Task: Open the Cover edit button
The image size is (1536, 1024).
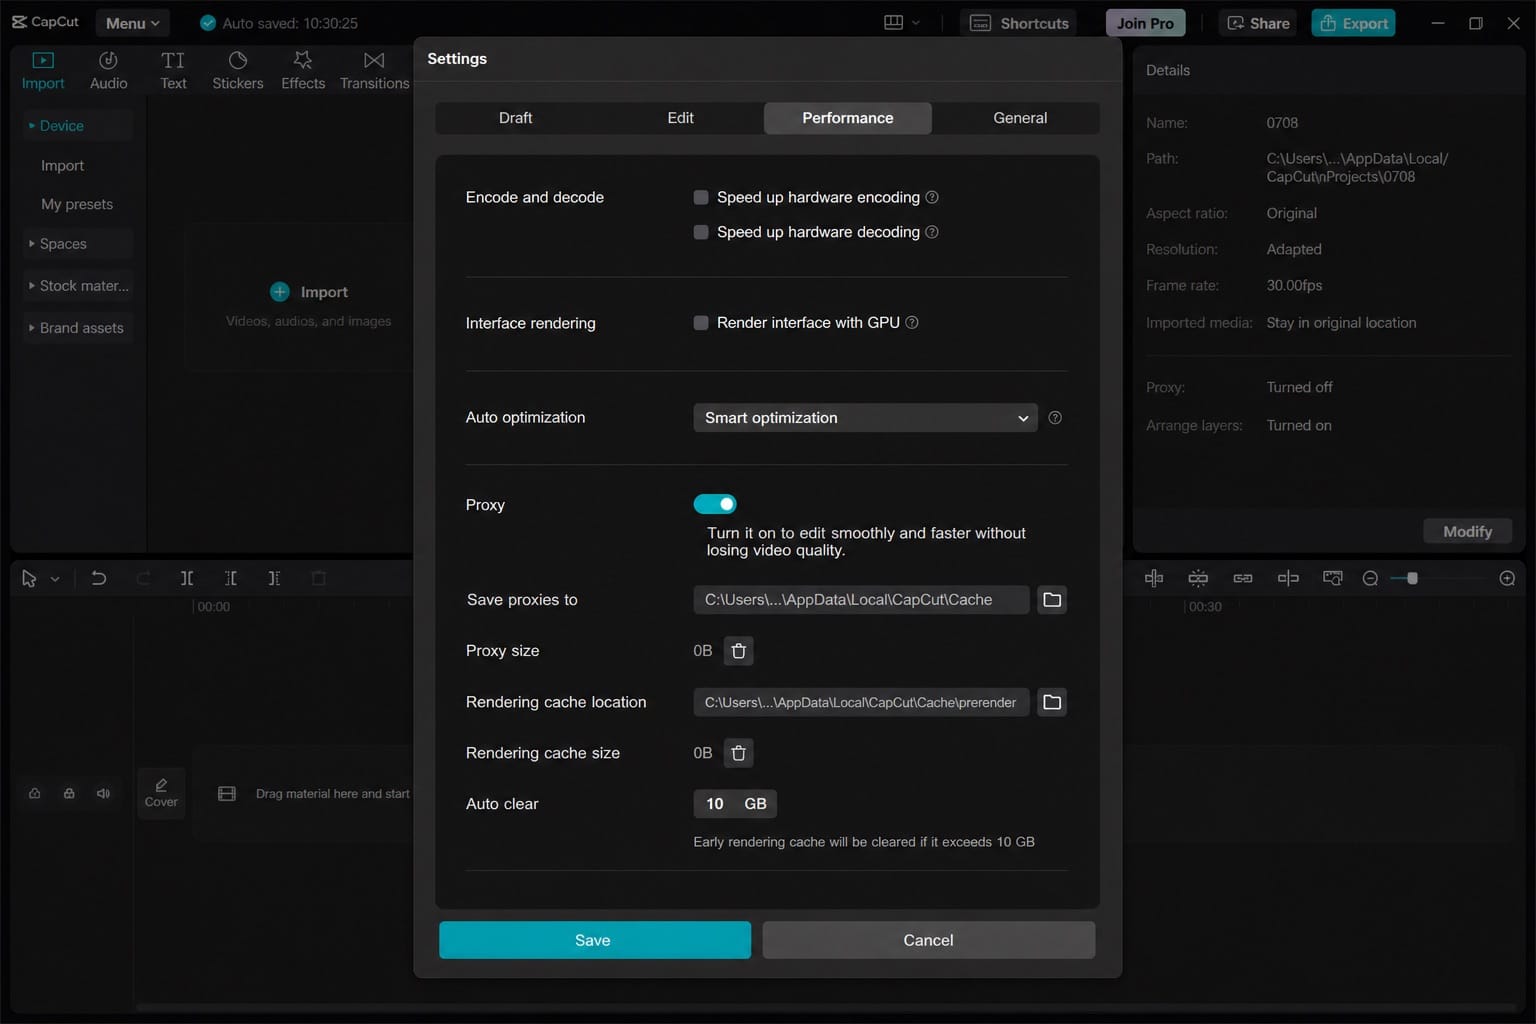Action: click(161, 793)
